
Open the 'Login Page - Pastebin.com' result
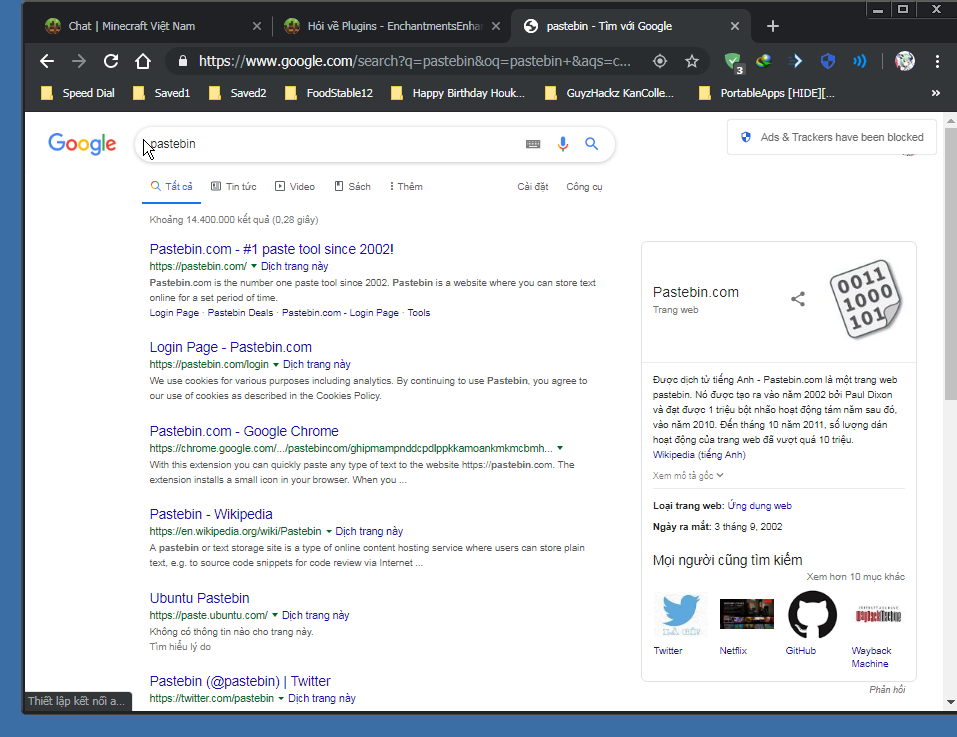point(230,347)
